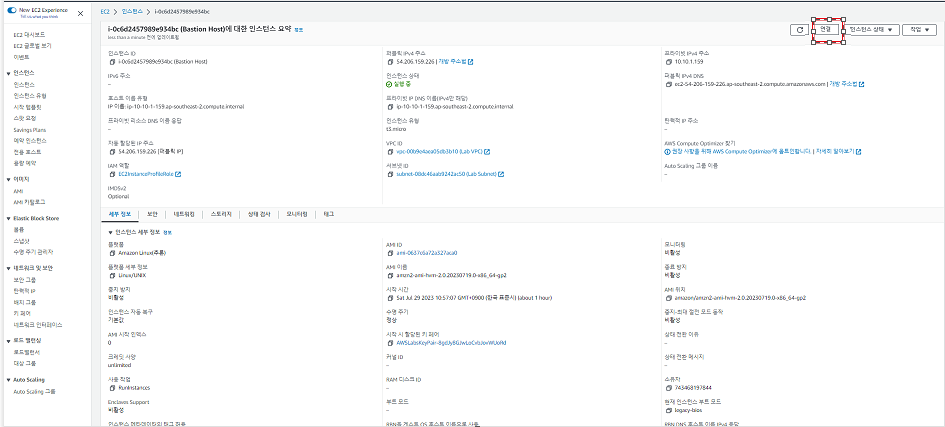Copy the subnet ID value
This screenshot has height=427, width=945.
391,175
